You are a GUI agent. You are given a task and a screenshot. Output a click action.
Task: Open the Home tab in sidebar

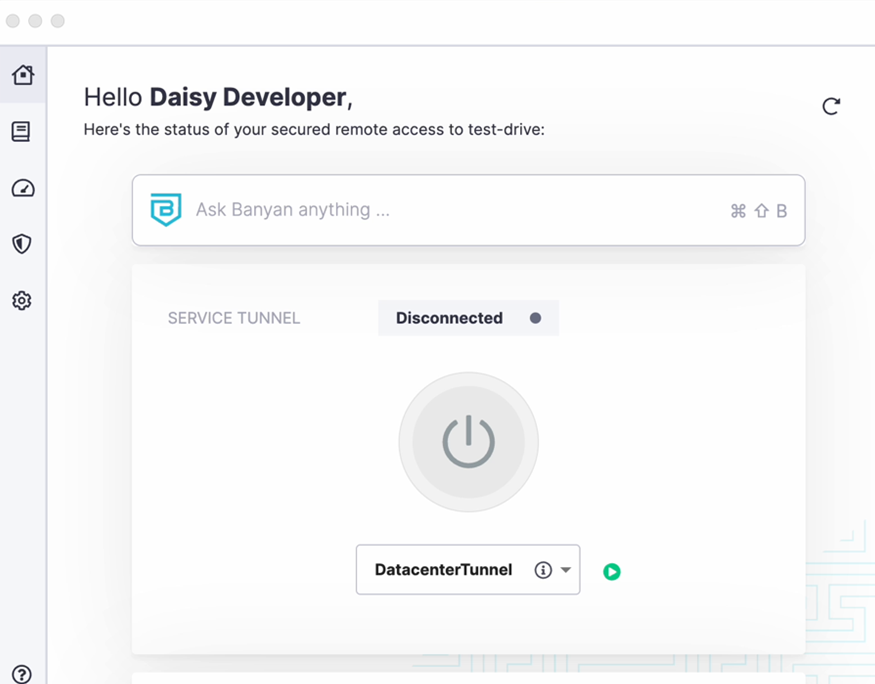pos(23,75)
